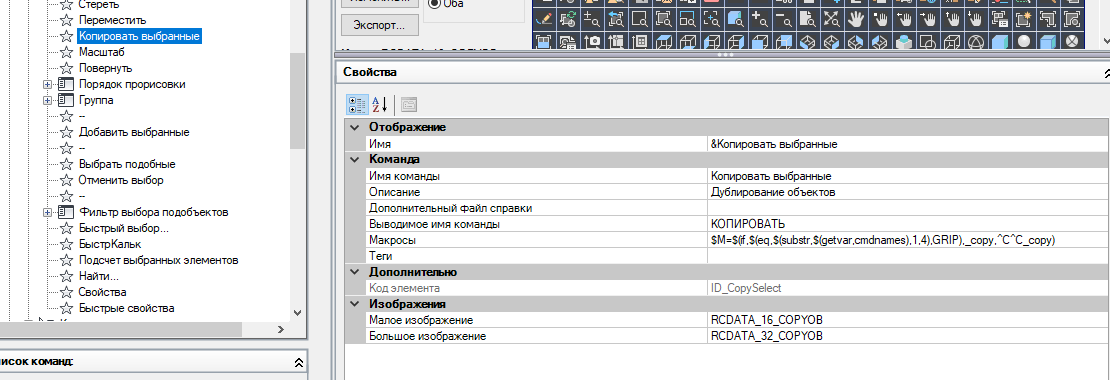Select Переместить in the tree

pyautogui.click(x=113, y=20)
